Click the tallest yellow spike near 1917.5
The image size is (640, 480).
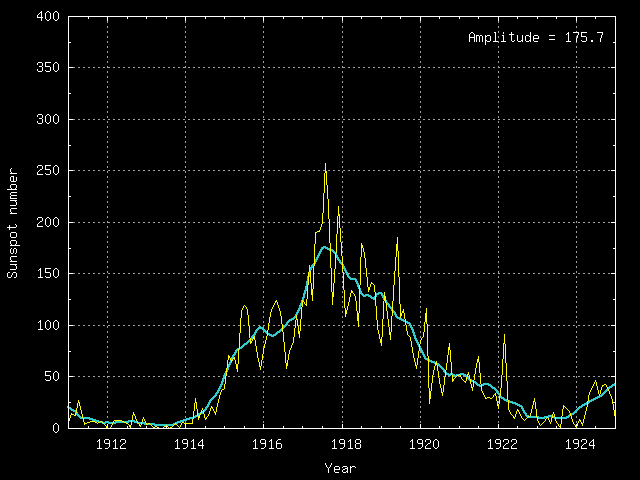[325, 166]
